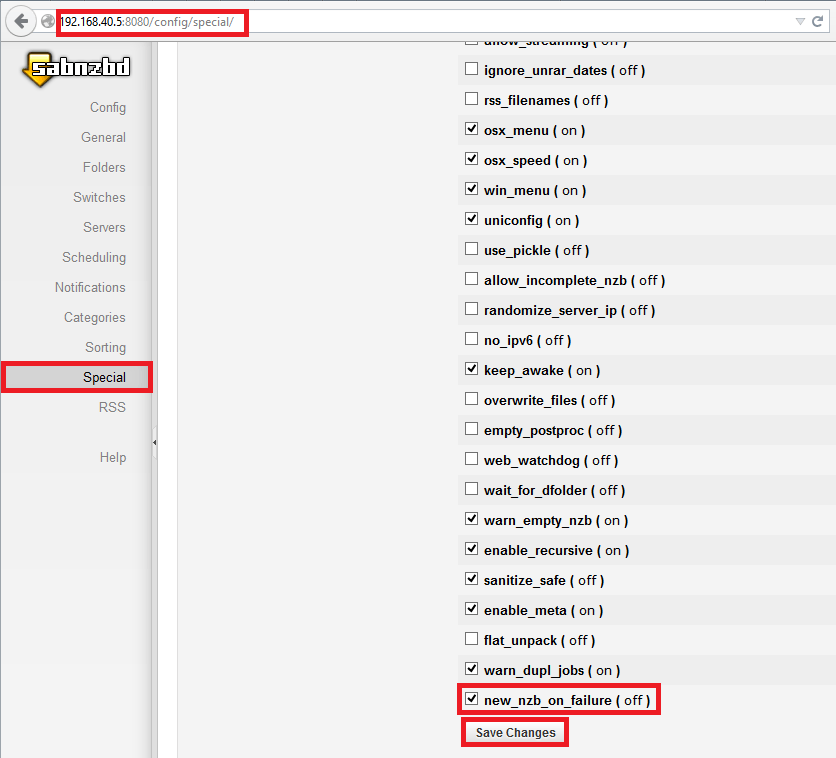Click the reload page icon

tap(817, 21)
